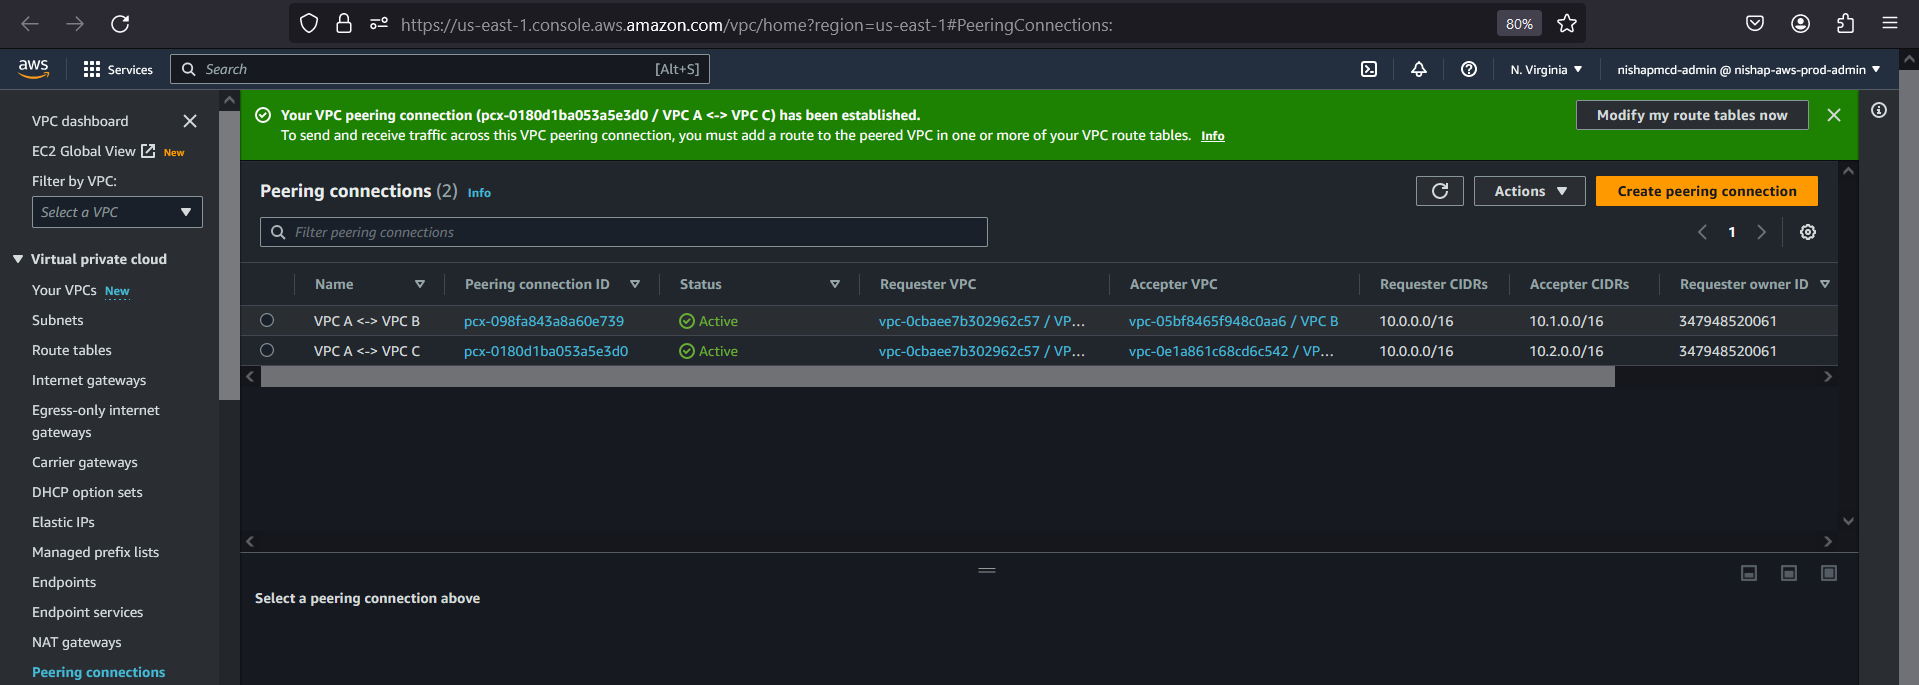Open AWS CloudShell terminal icon
The height and width of the screenshot is (685, 1919).
coord(1369,69)
